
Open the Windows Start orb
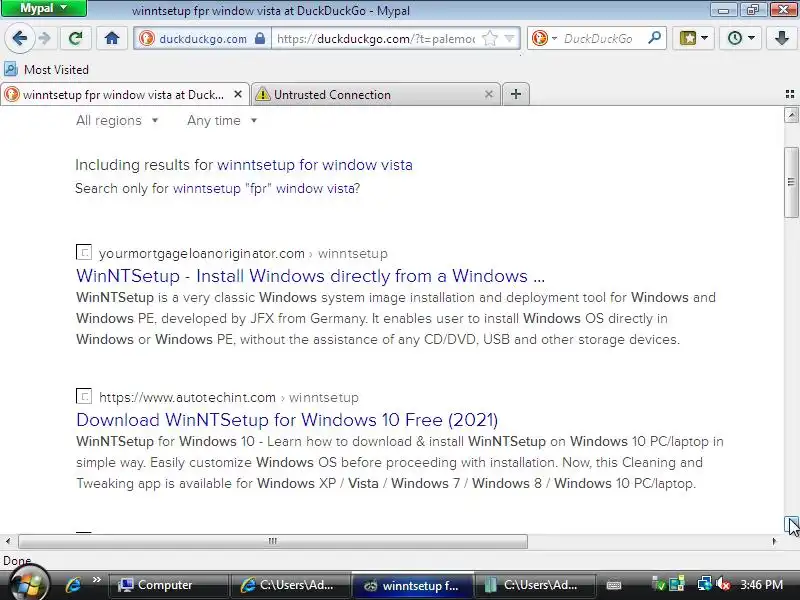30,584
